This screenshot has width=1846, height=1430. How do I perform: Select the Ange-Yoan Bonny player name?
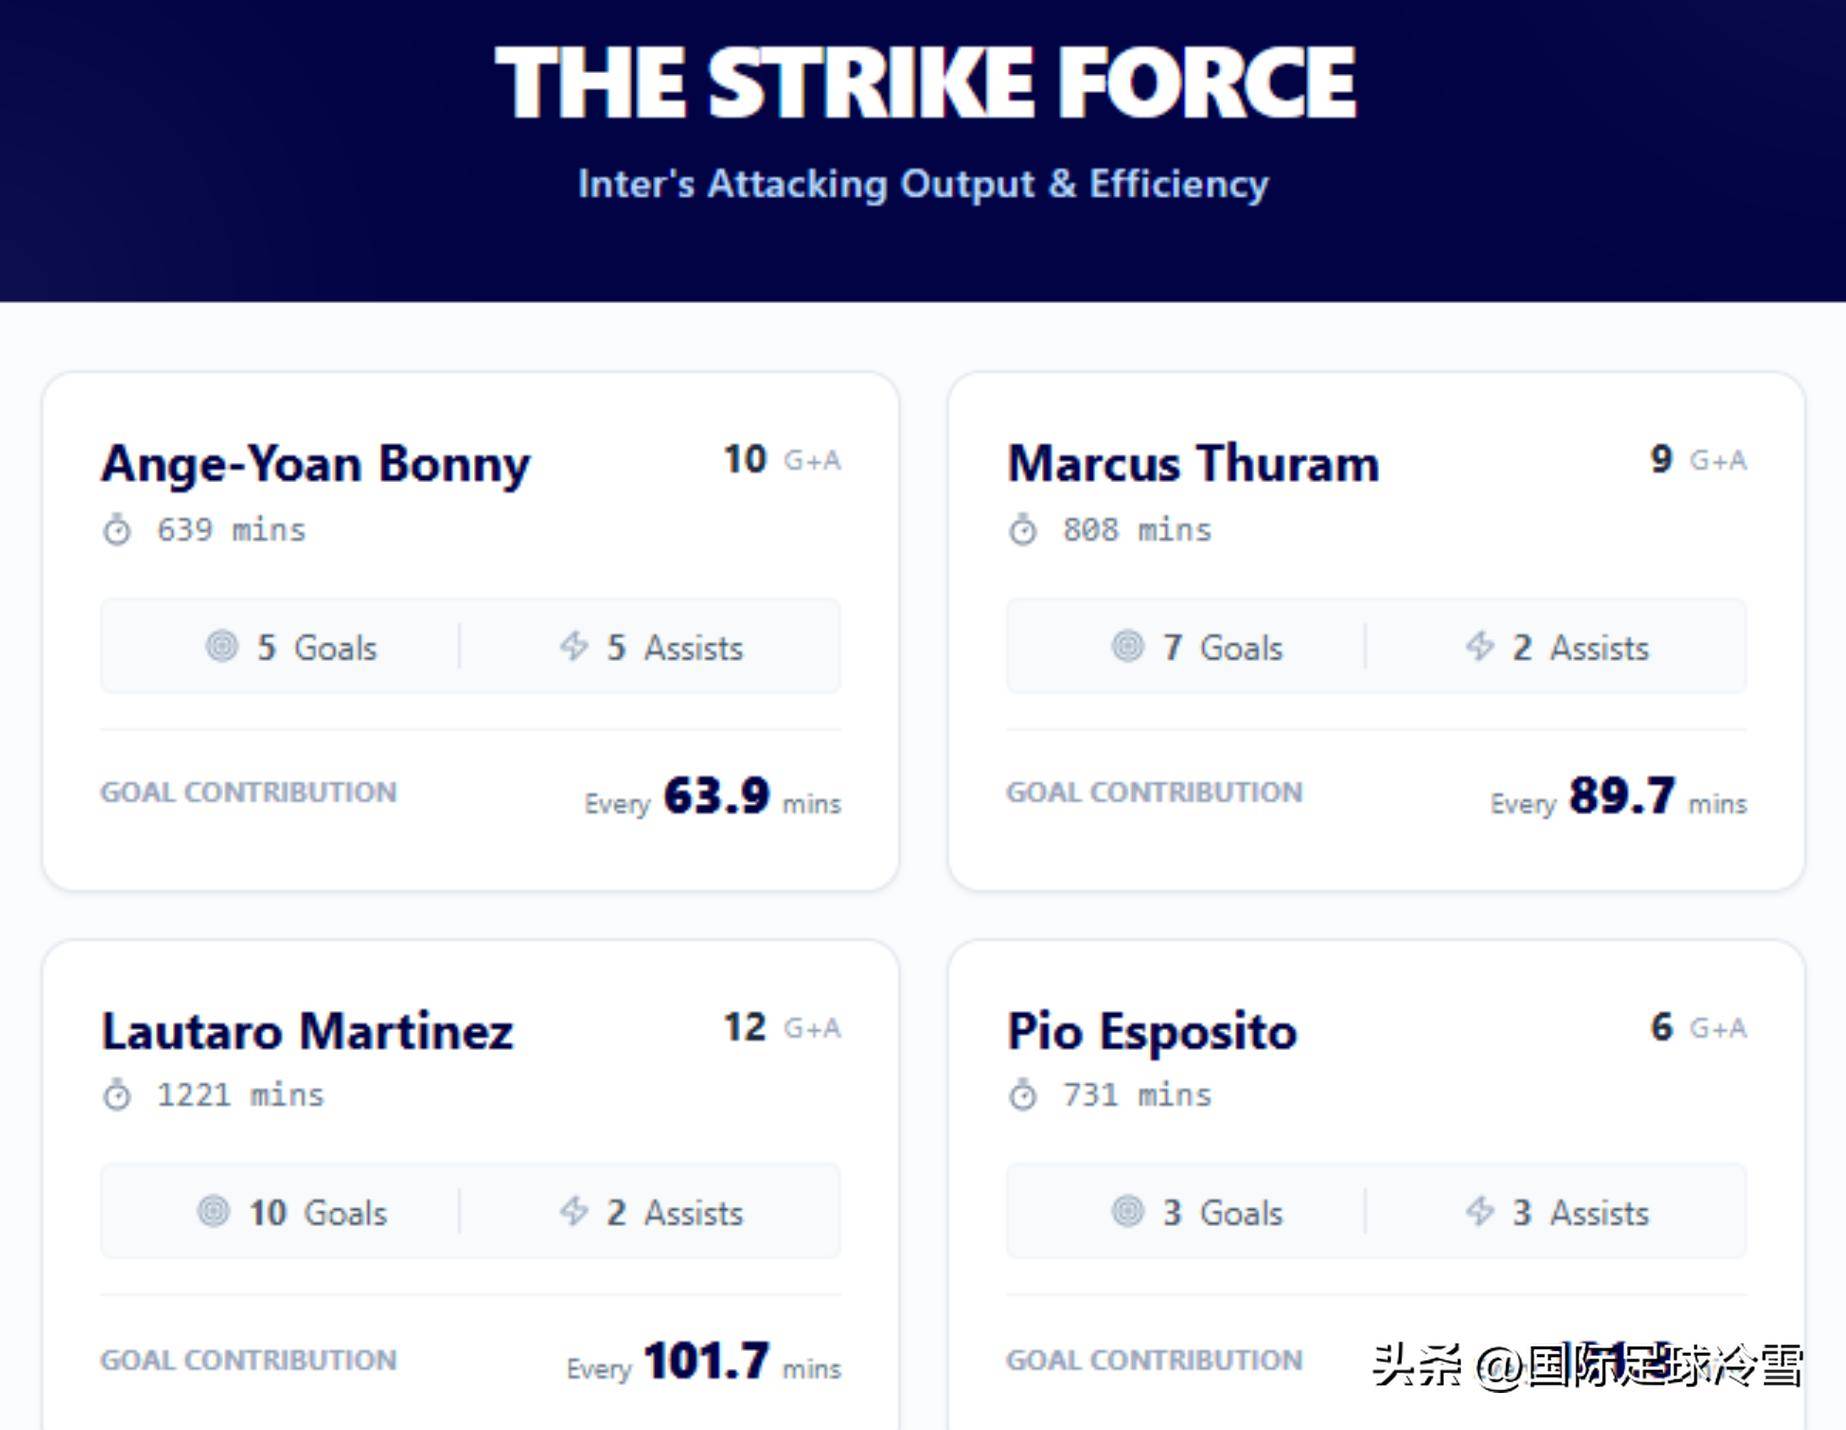coord(316,464)
